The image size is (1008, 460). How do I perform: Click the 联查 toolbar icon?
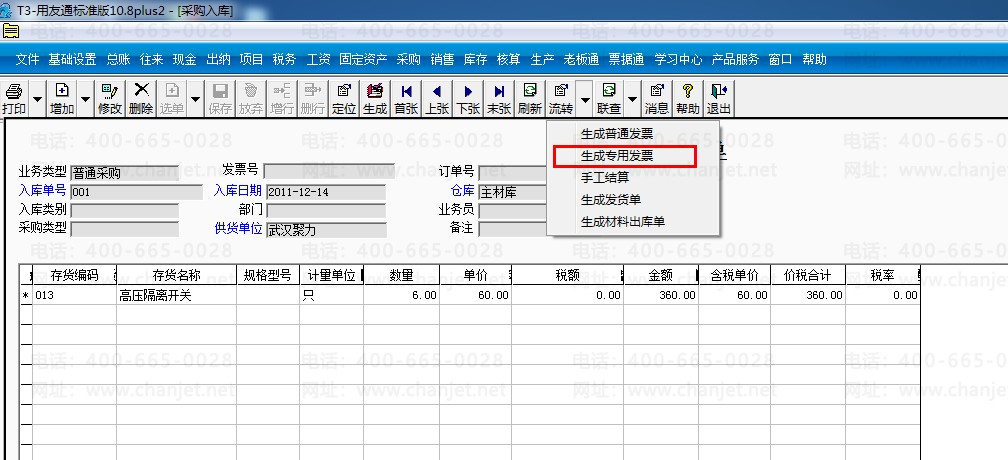coord(608,99)
